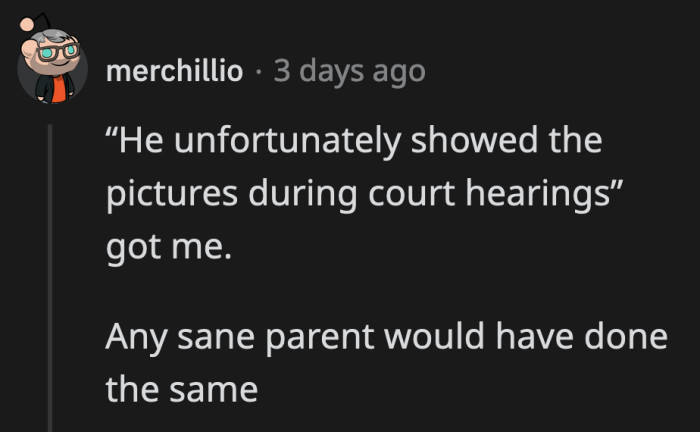Click the word "hearings" ending the quote
700x432 pixels.
click(x=555, y=193)
